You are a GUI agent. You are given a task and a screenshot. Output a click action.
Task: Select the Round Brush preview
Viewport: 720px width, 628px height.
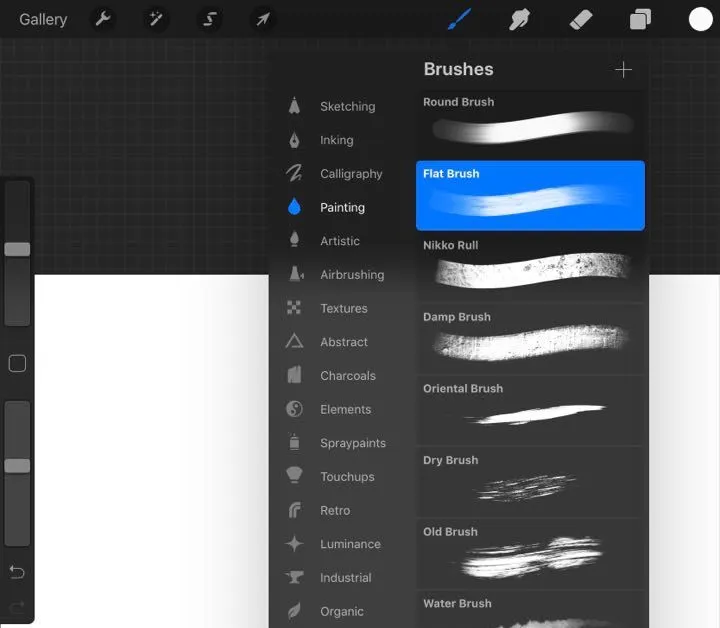point(530,124)
